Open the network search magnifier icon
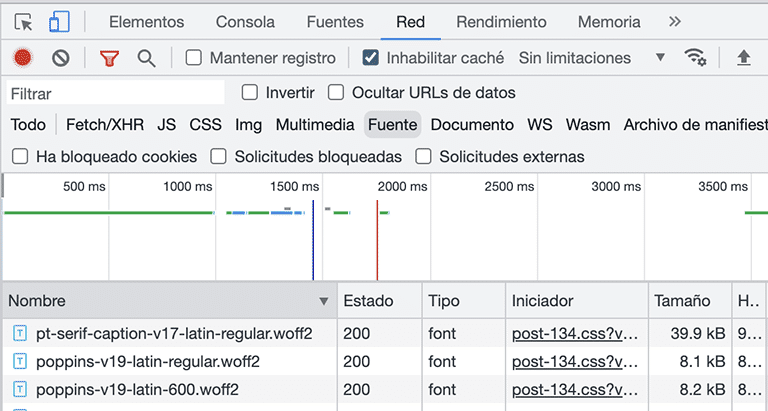 [146, 58]
